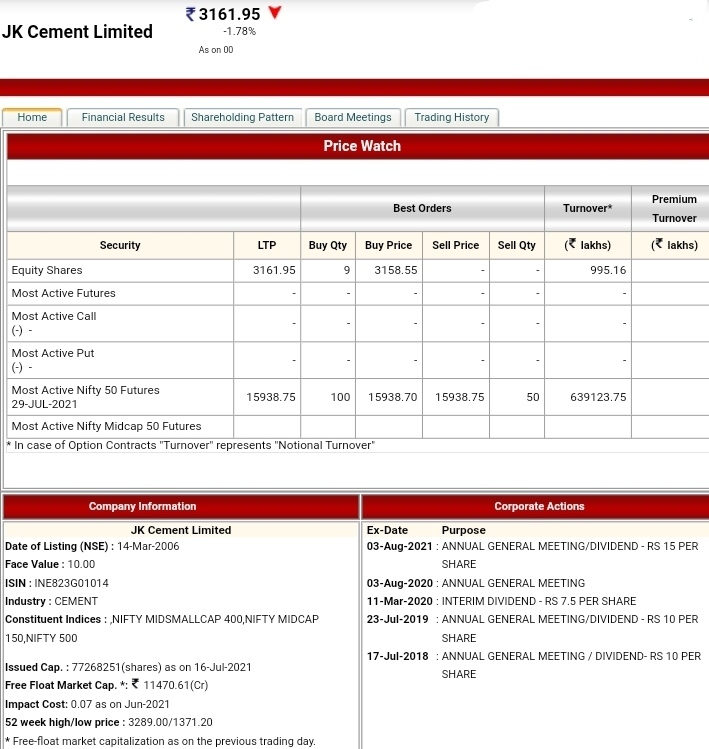The height and width of the screenshot is (749, 709).
Task: Select ISIN code INE823G01014
Action: (71, 583)
